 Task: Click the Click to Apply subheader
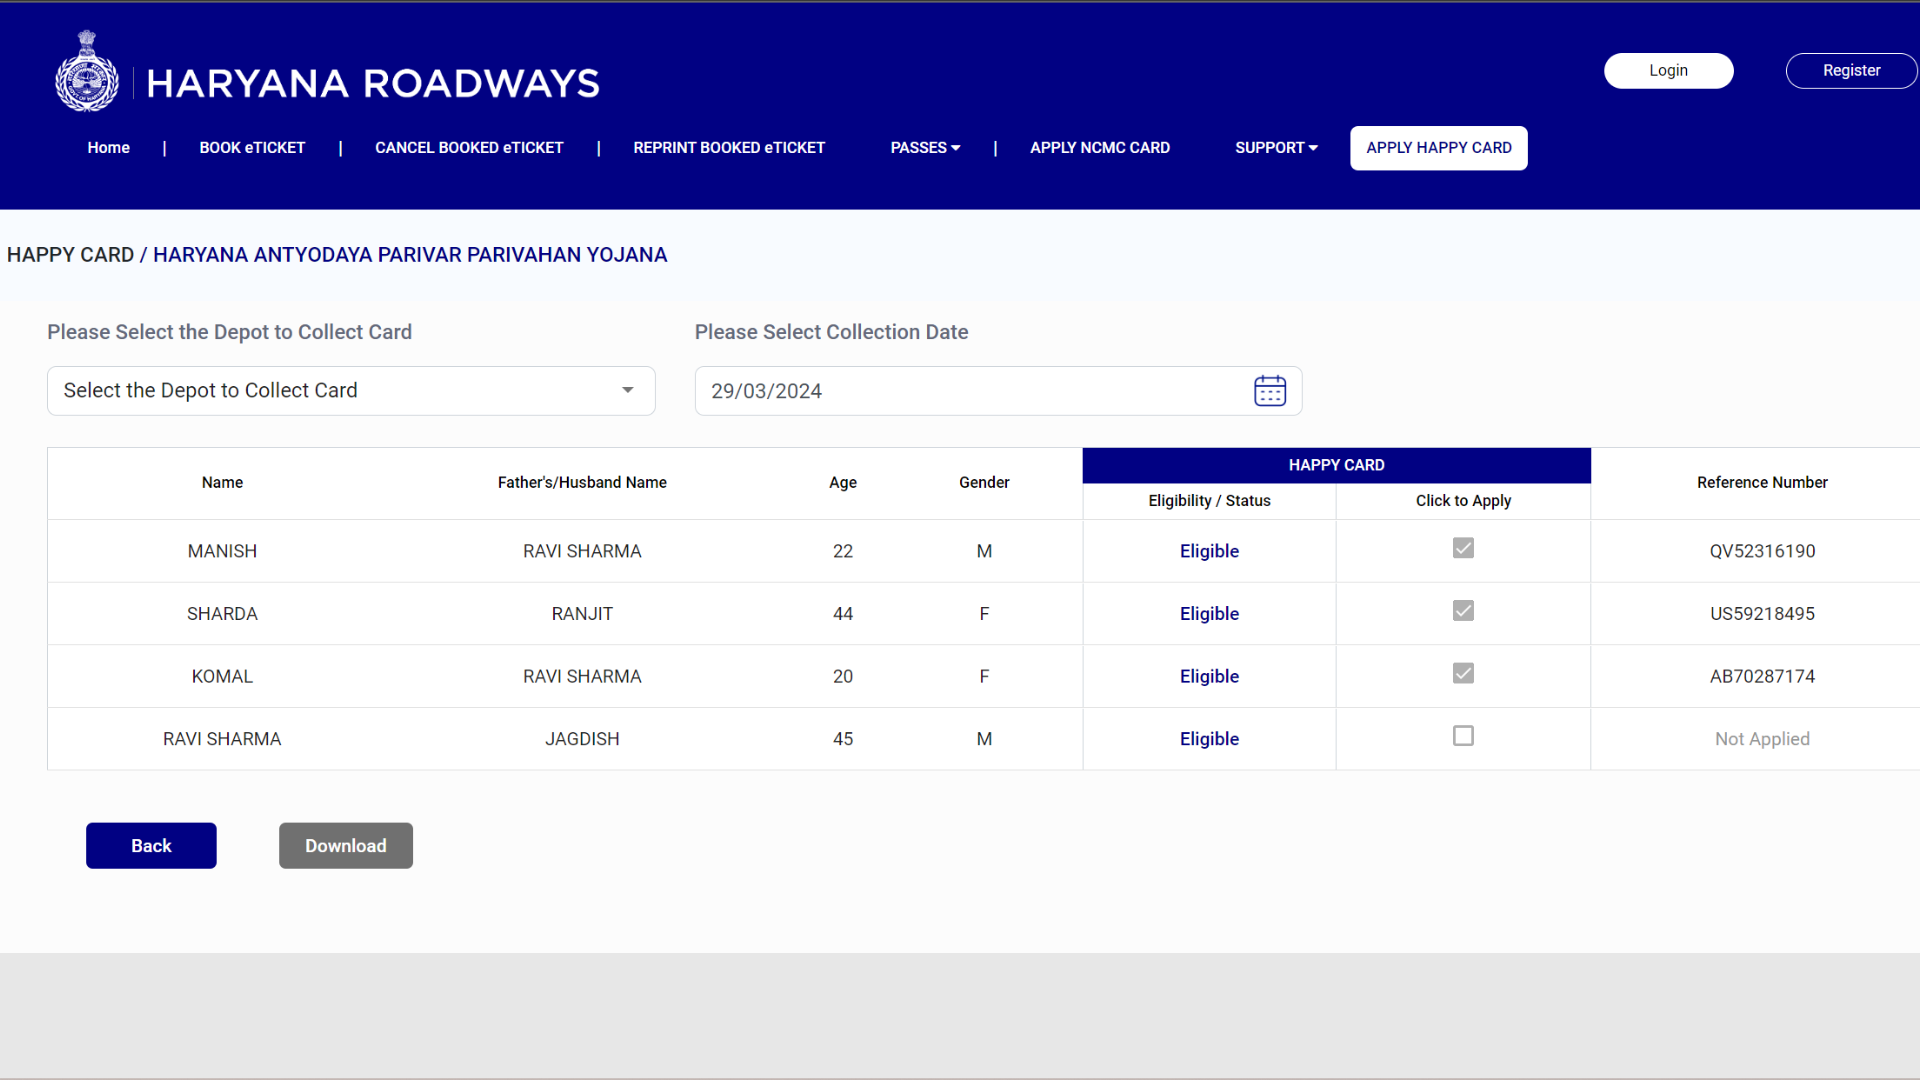[x=1463, y=501]
